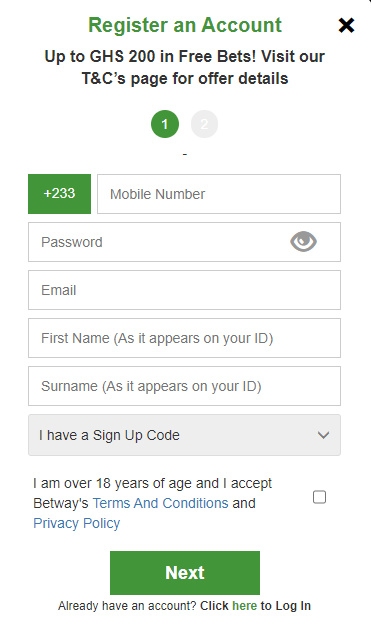
Task: Click into the Password field
Action: point(184,242)
